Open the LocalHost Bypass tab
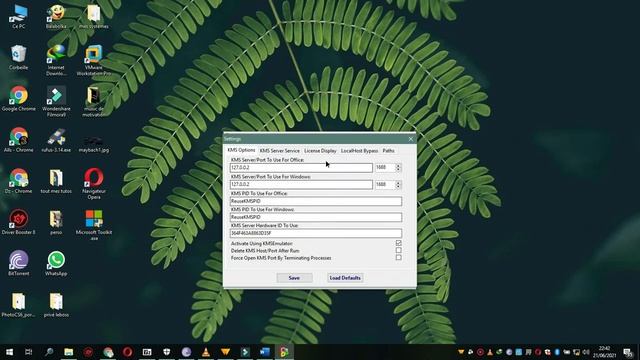The image size is (640, 360). coord(360,151)
